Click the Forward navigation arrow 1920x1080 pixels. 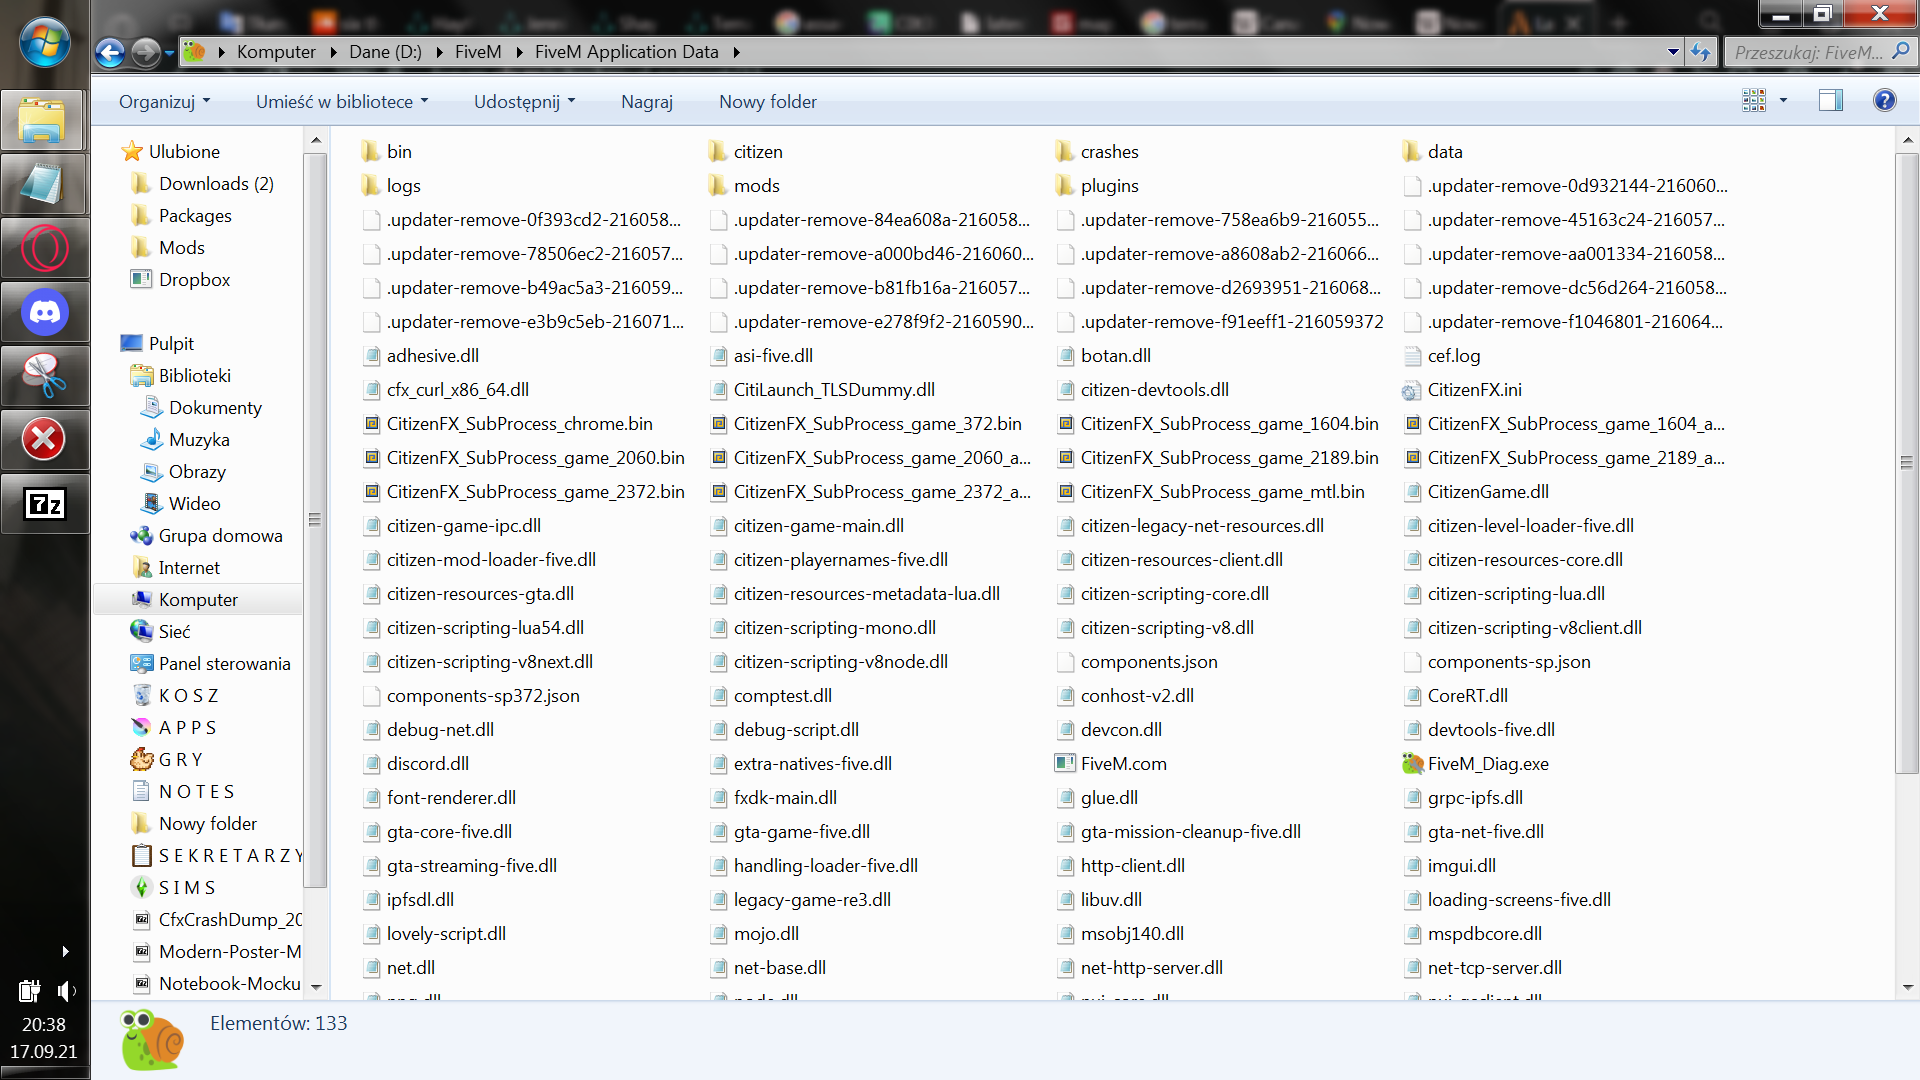point(146,52)
